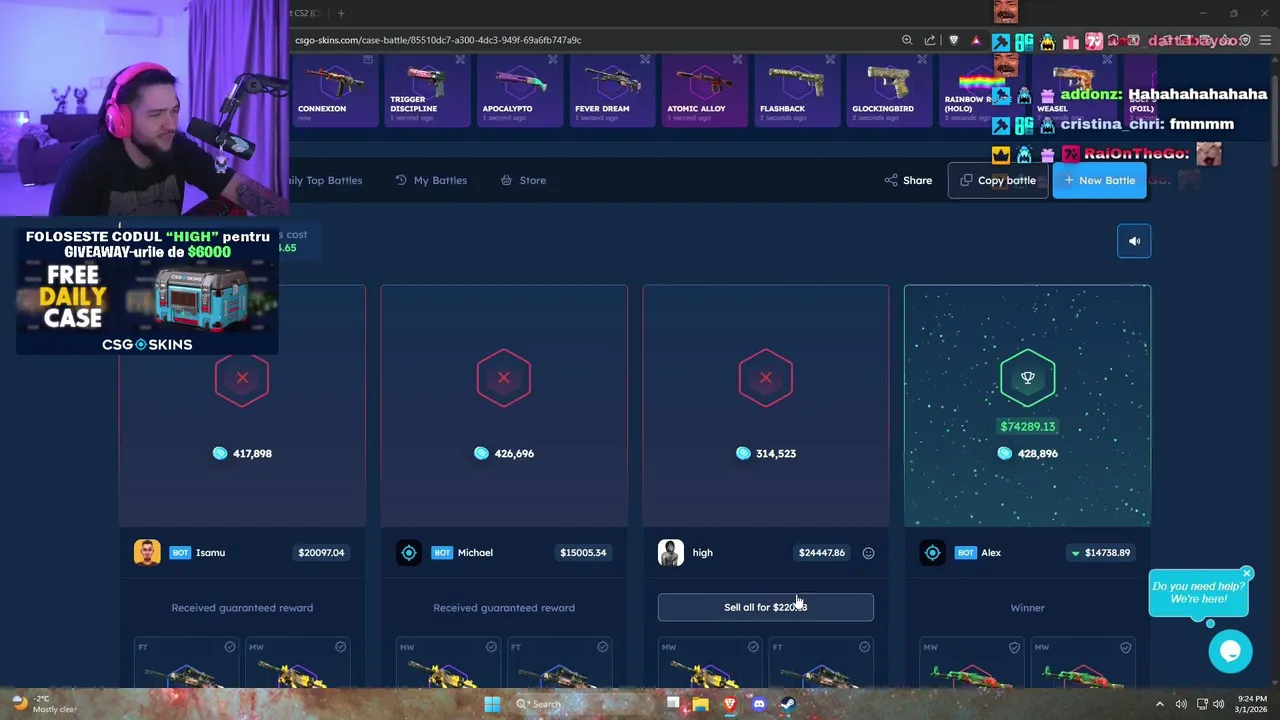This screenshot has height=720, width=1280.
Task: Show hidden system tray icons
Action: [1160, 704]
